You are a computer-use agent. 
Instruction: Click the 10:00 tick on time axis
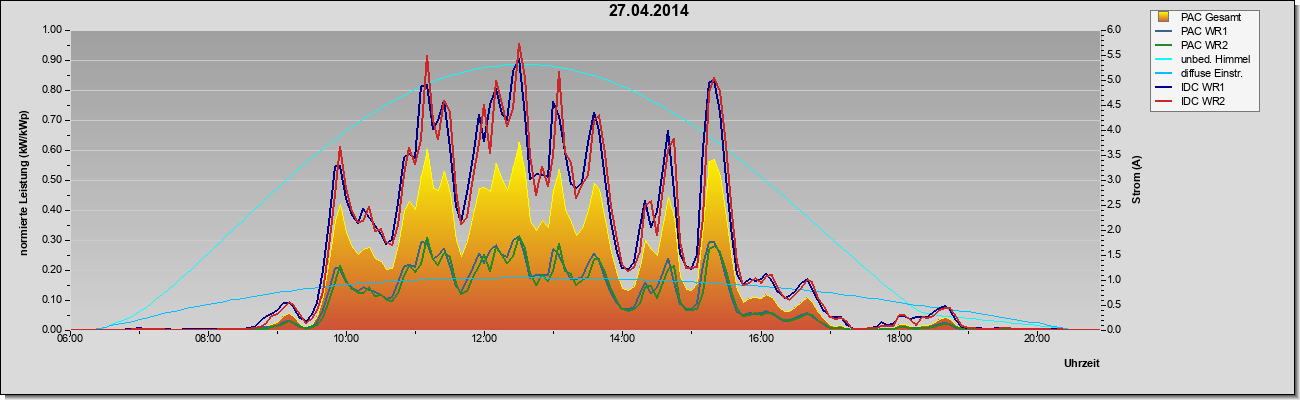pyautogui.click(x=346, y=338)
